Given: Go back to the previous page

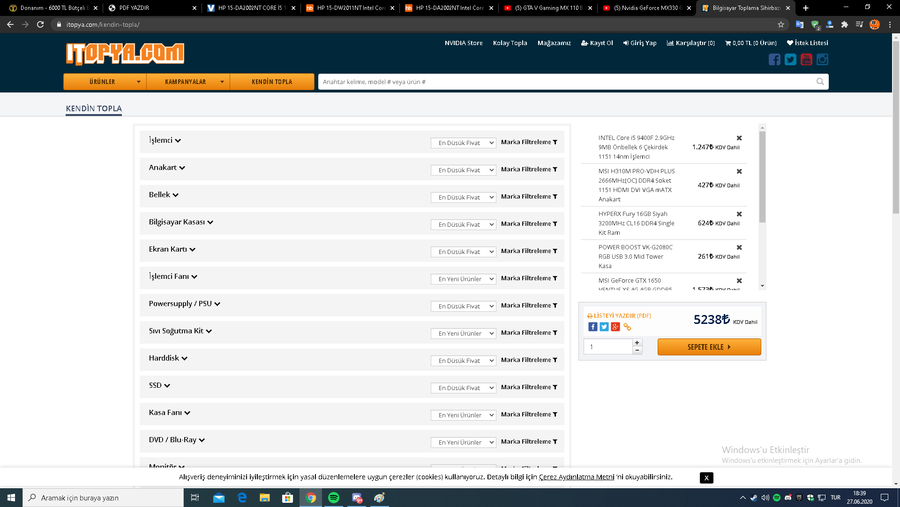Looking at the screenshot, I should point(10,25).
